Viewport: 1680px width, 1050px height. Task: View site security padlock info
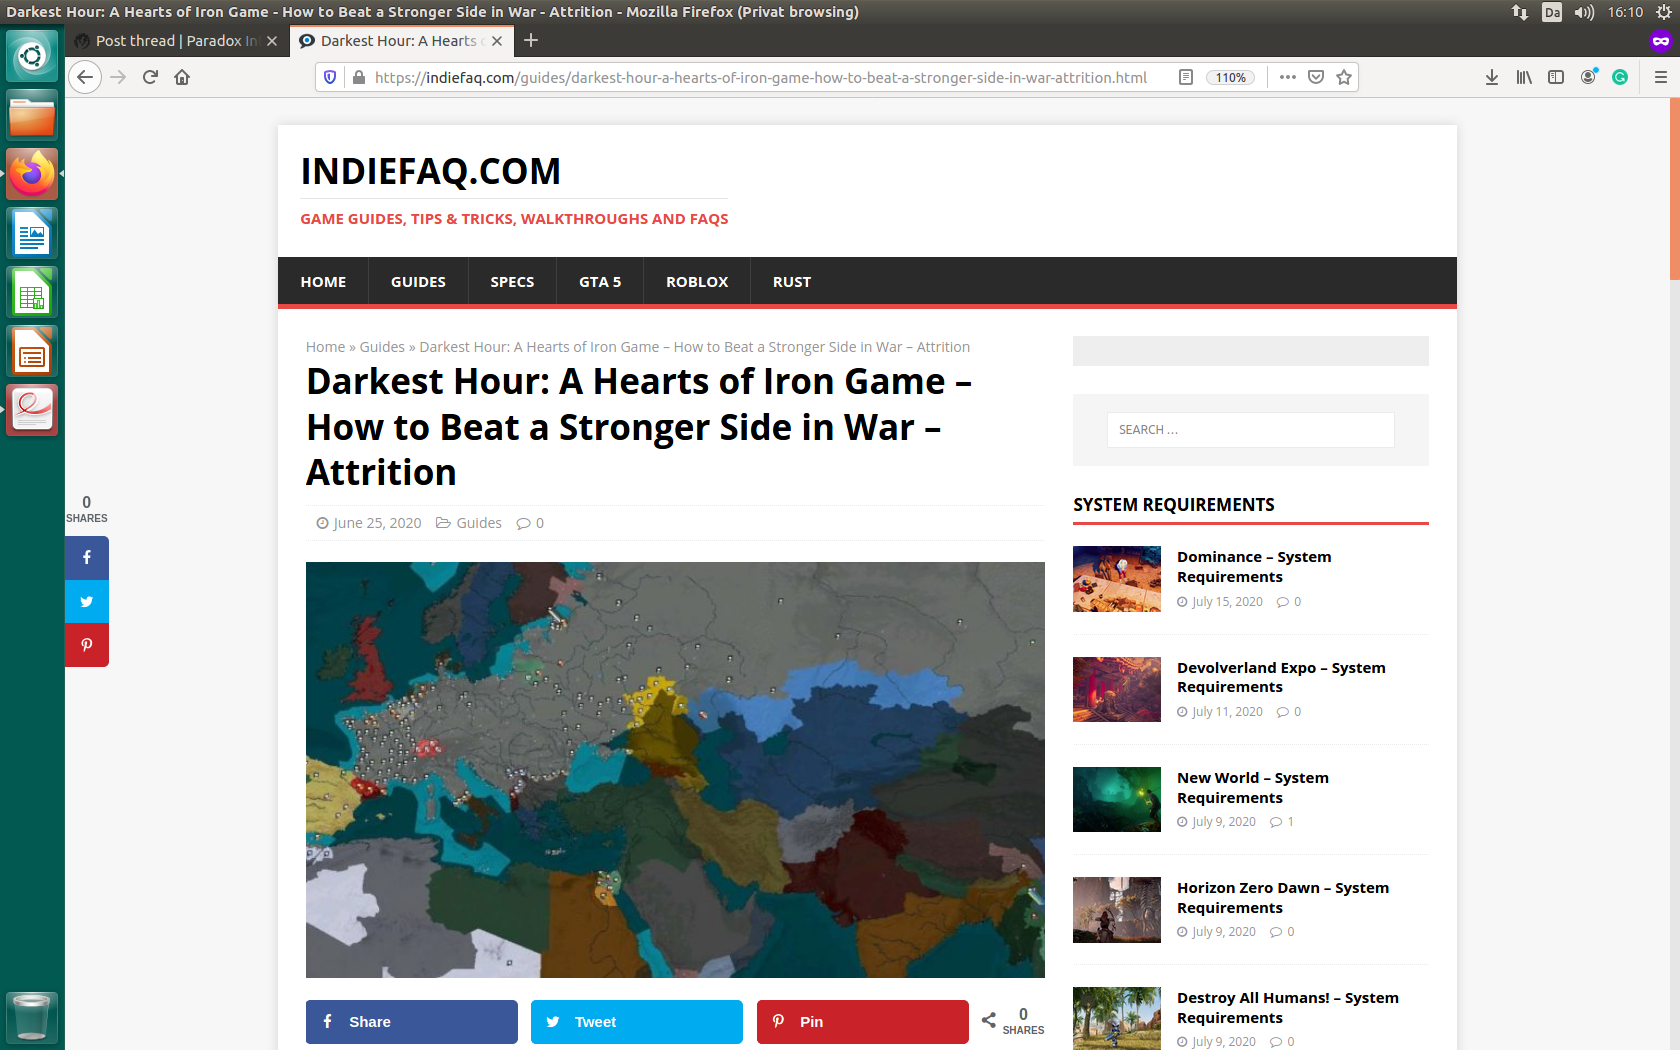click(358, 77)
